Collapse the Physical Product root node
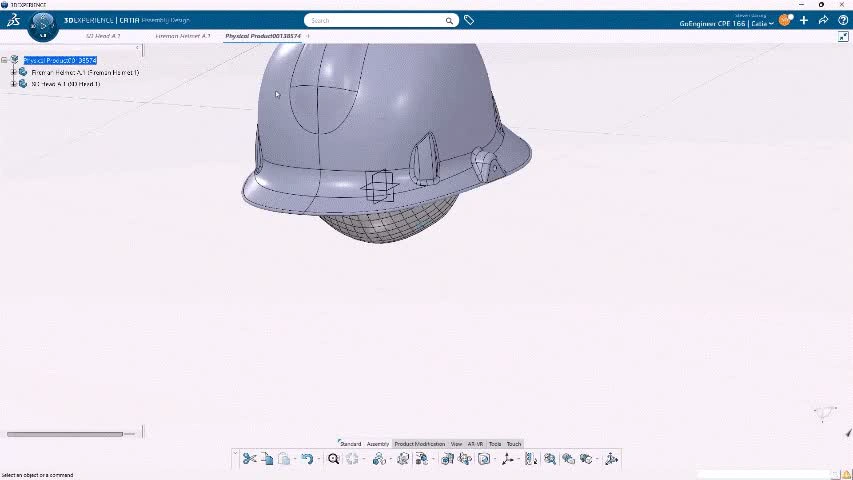This screenshot has height=480, width=853. [x=4, y=60]
